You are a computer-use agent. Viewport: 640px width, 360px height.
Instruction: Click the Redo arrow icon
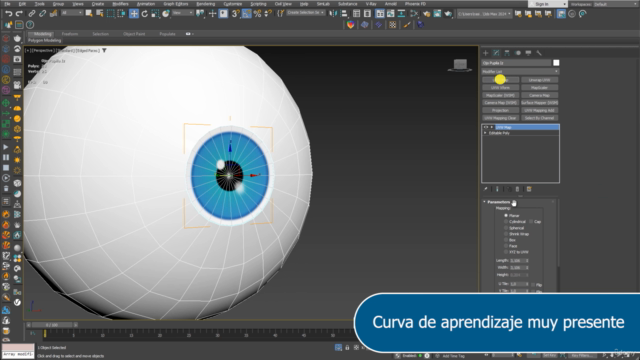19,14
